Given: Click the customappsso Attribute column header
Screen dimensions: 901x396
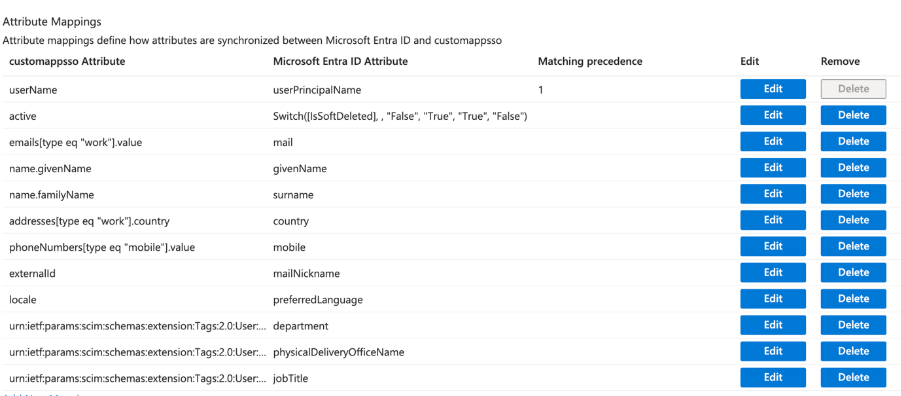Looking at the screenshot, I should point(67,61).
